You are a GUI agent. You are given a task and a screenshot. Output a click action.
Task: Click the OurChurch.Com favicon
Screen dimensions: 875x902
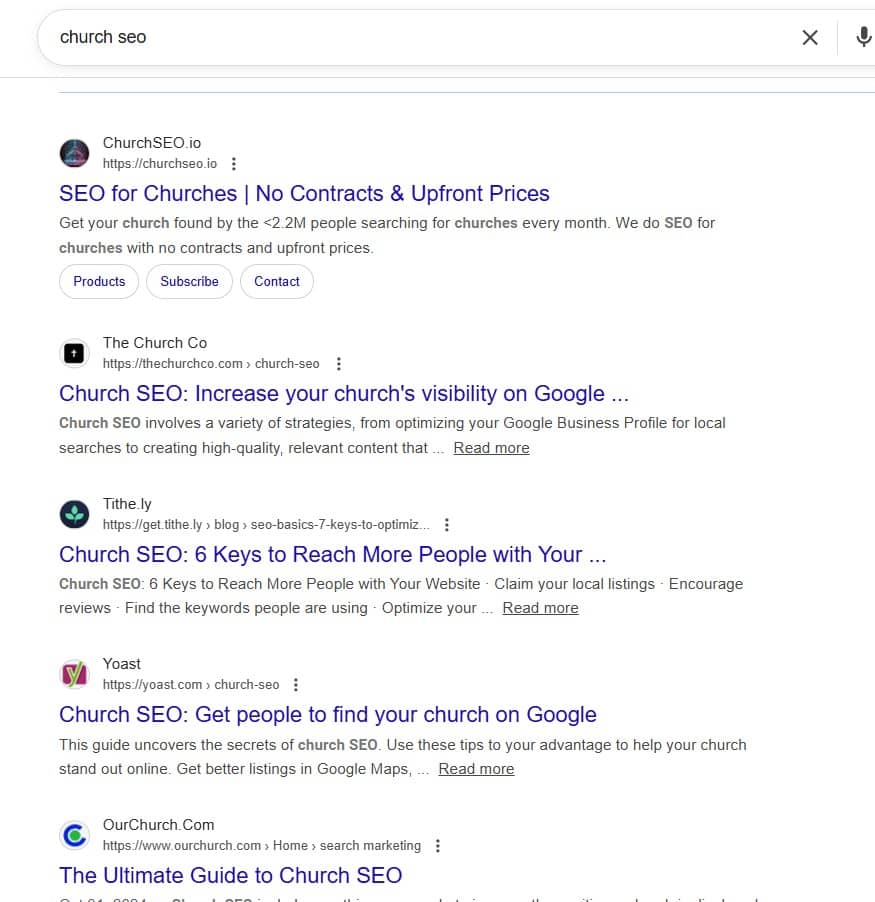[x=74, y=835]
